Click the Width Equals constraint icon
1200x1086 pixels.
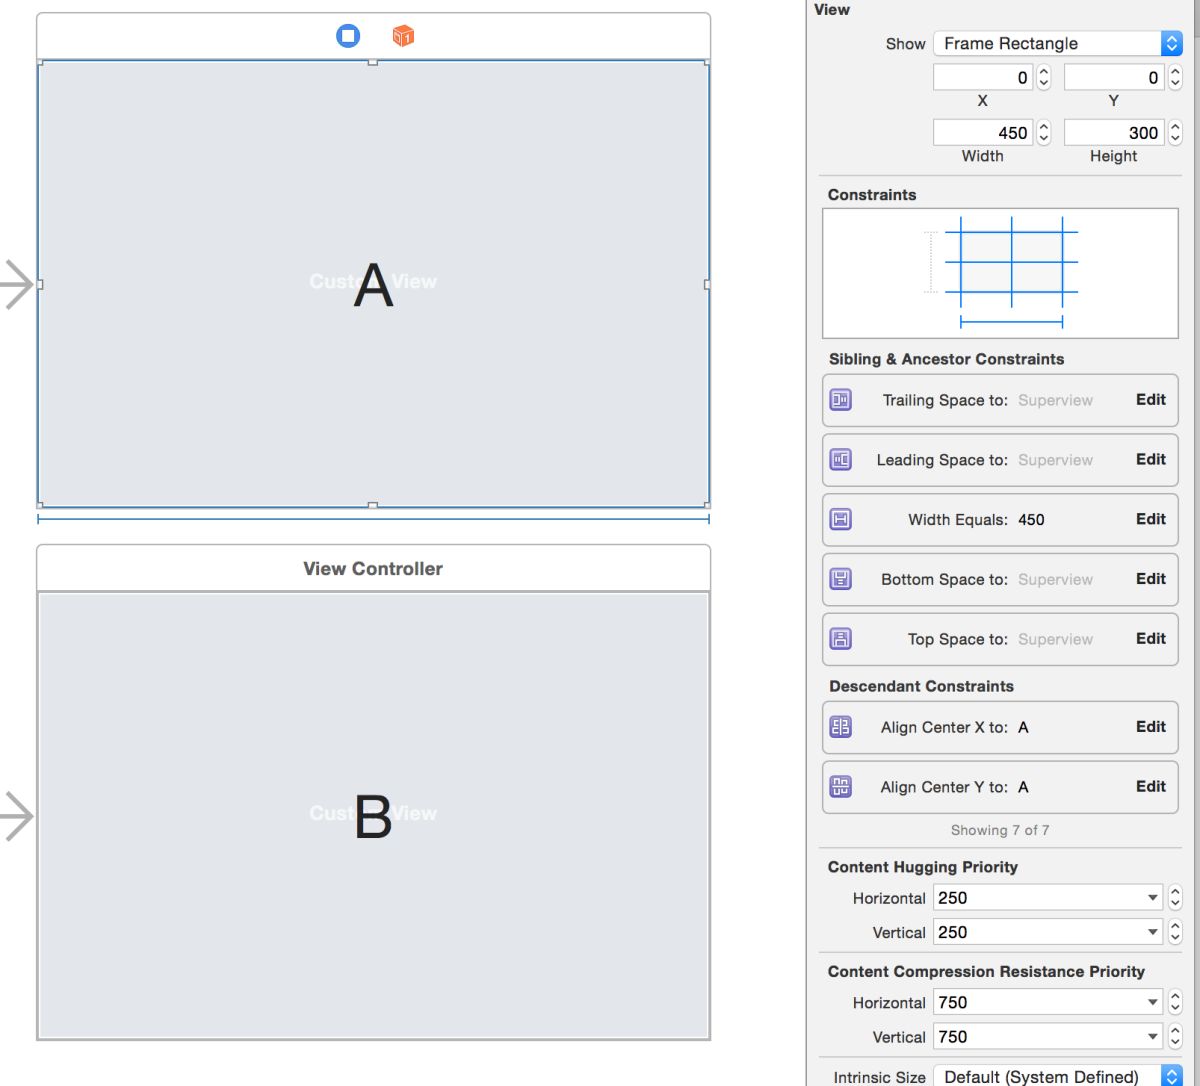tap(841, 519)
